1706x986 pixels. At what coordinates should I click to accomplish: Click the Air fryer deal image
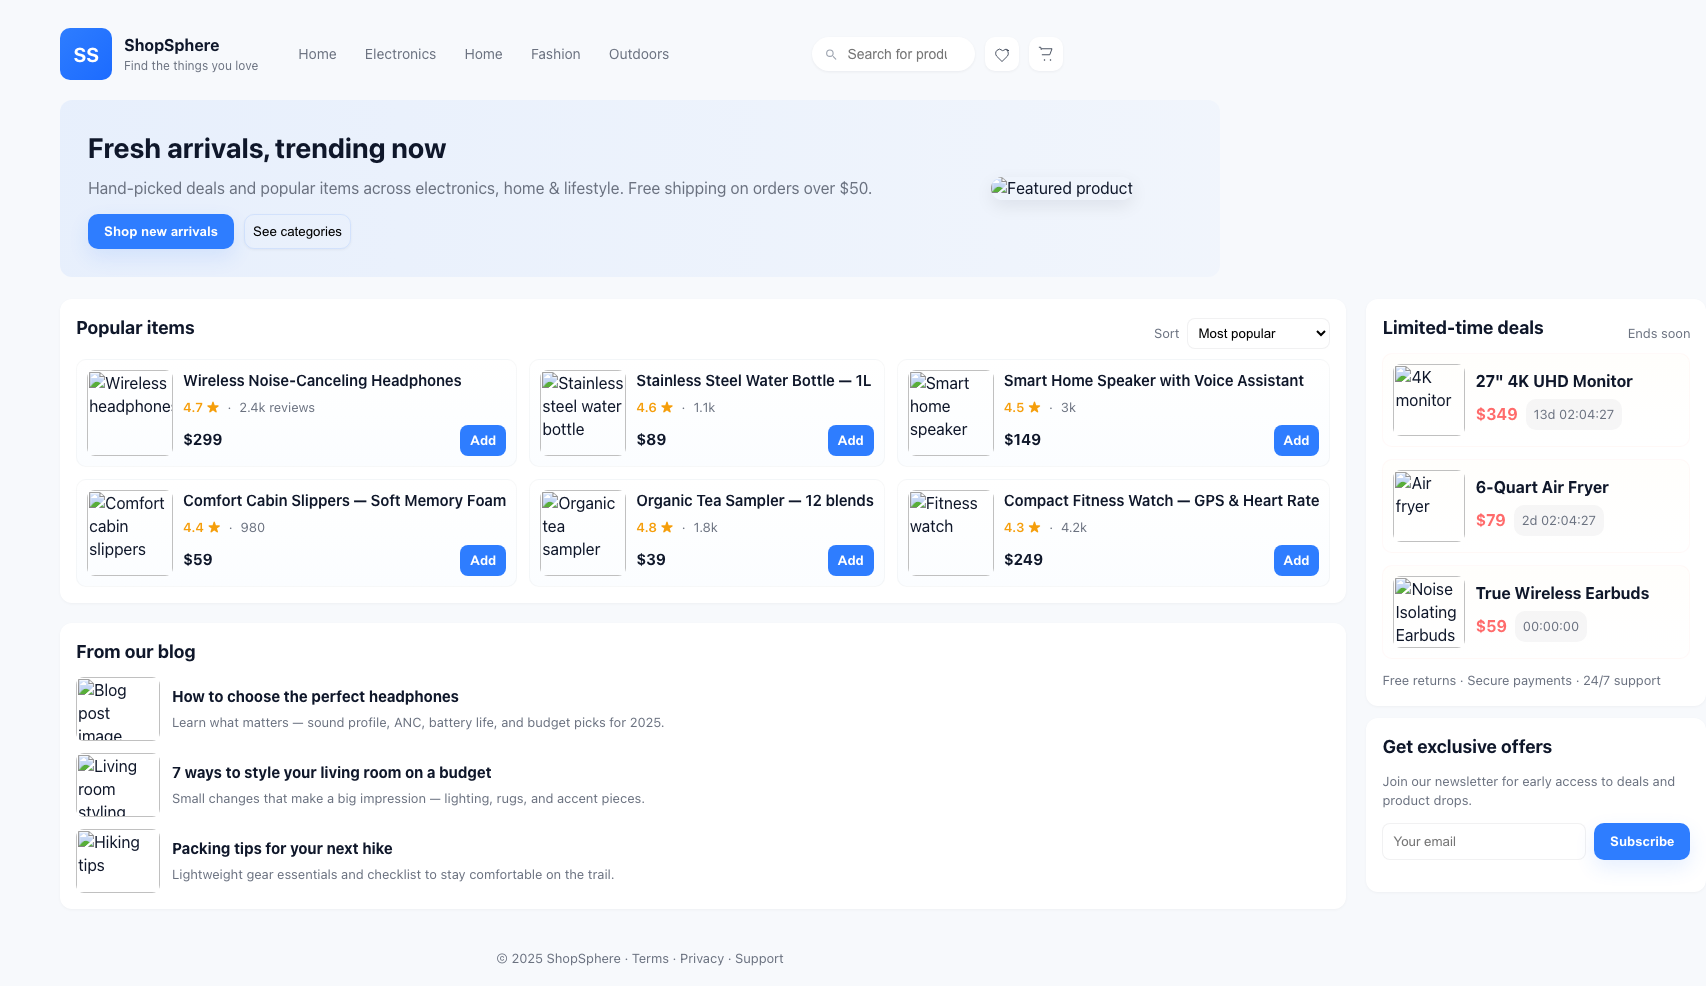click(1427, 505)
